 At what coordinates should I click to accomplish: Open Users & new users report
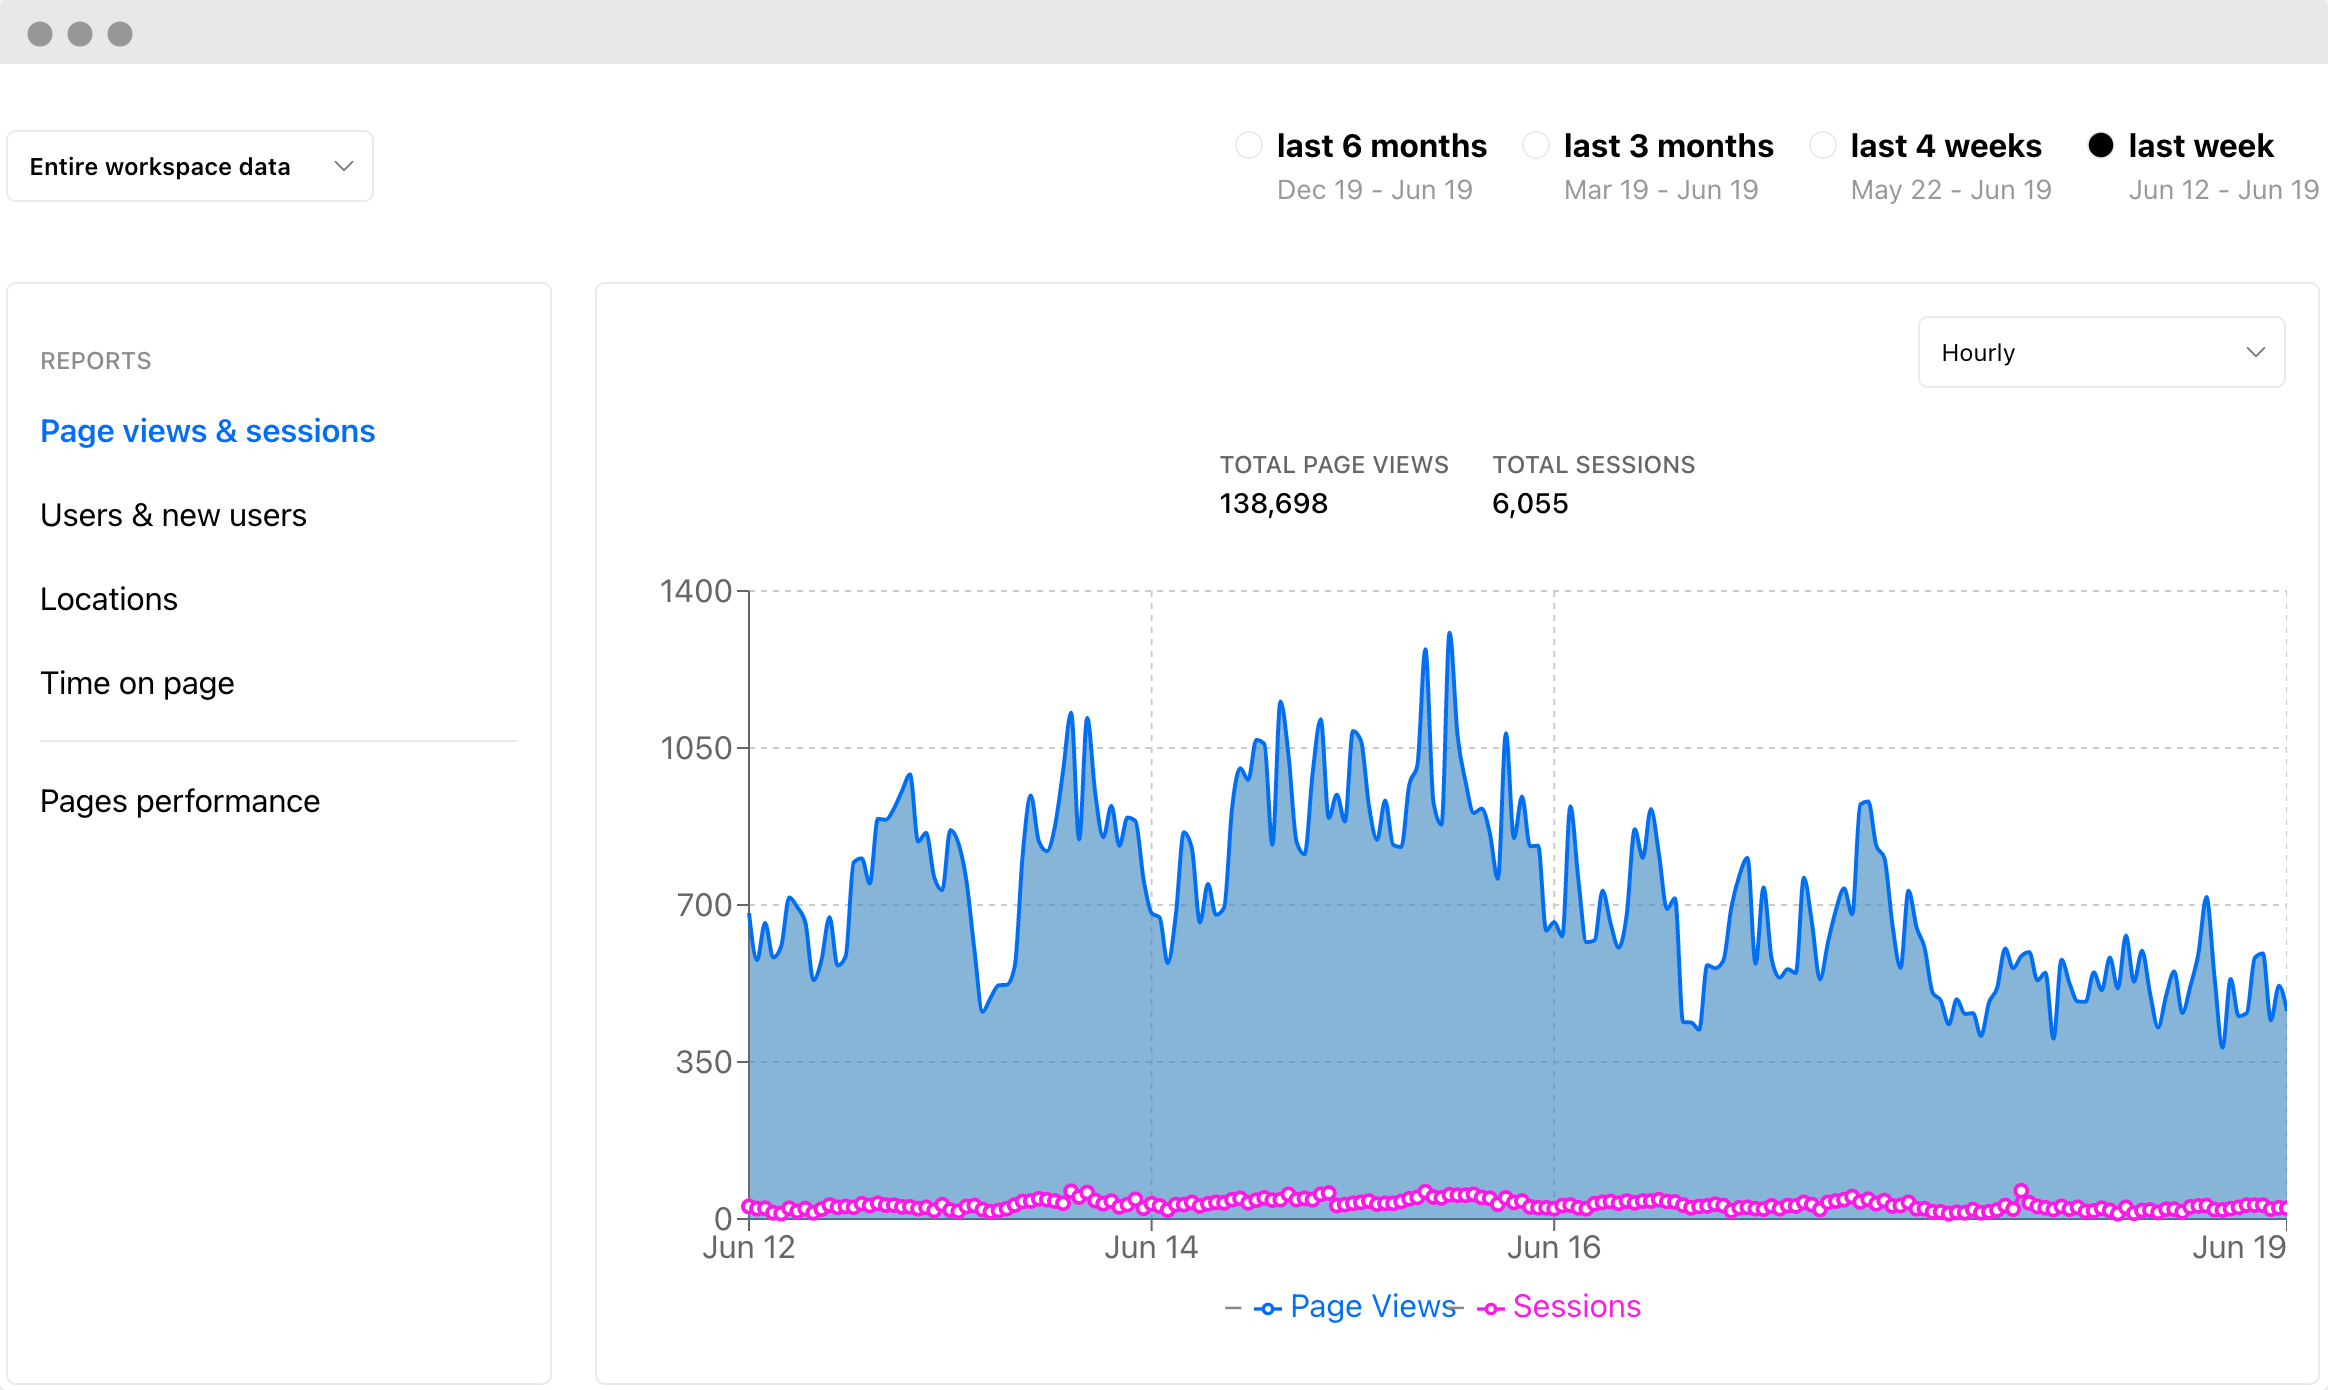point(173,515)
